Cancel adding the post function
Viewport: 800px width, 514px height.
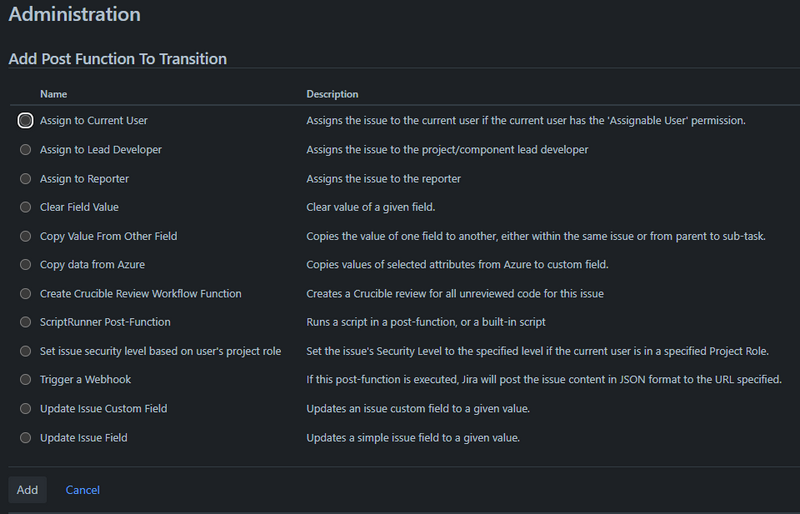[x=83, y=490]
